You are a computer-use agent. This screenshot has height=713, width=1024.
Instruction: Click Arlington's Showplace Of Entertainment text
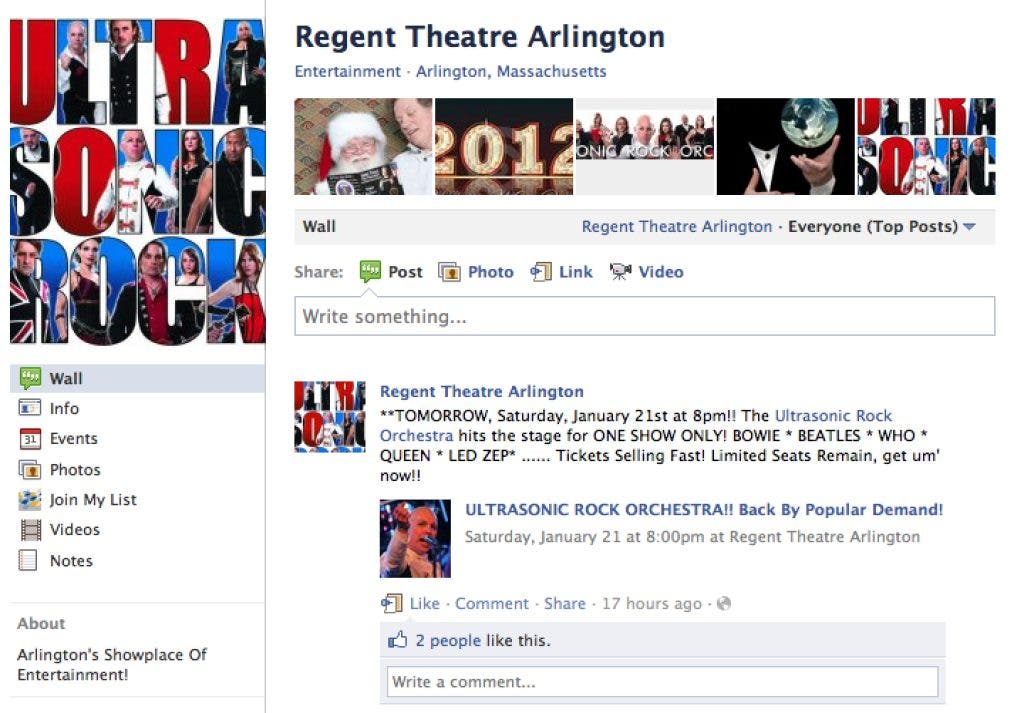(112, 664)
